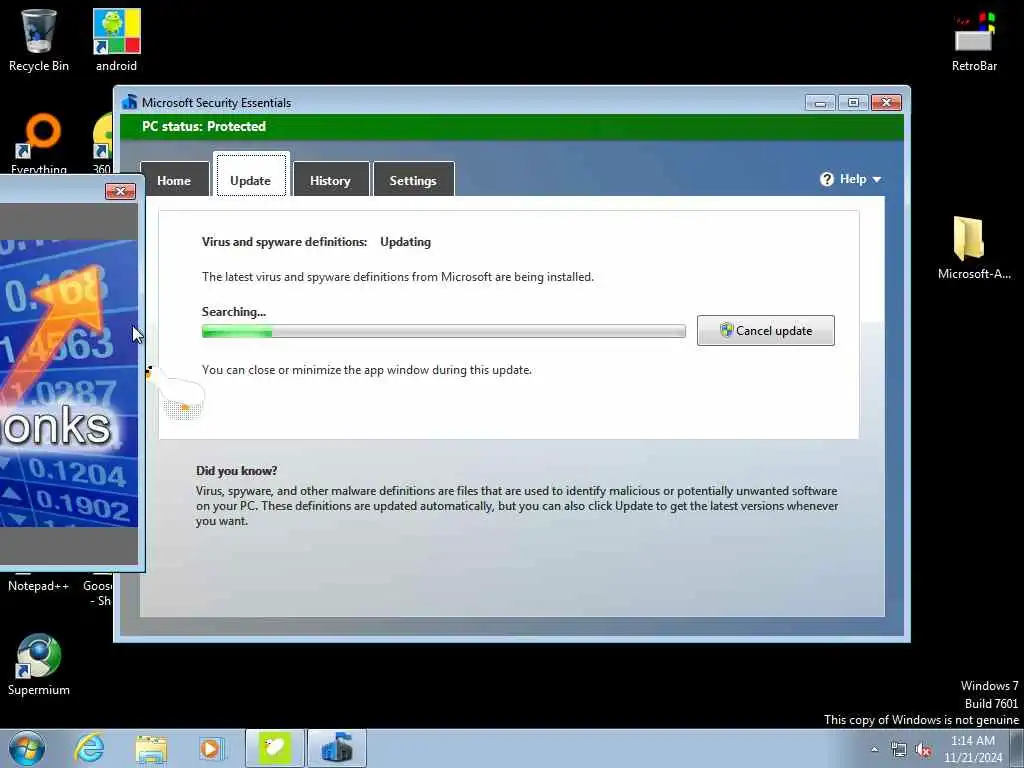Click the PC status: Protected banner
Image resolution: width=1024 pixels, height=768 pixels.
coord(512,127)
